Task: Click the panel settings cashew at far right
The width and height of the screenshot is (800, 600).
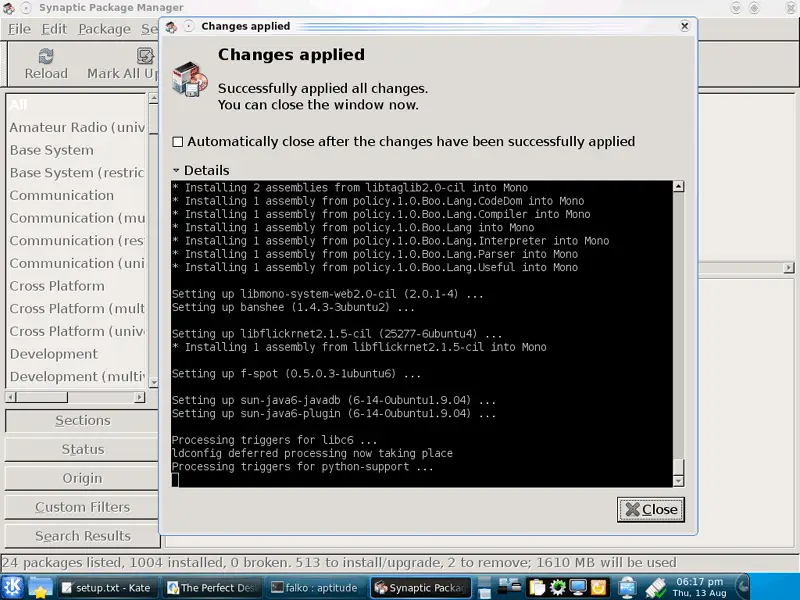Action: click(x=743, y=587)
